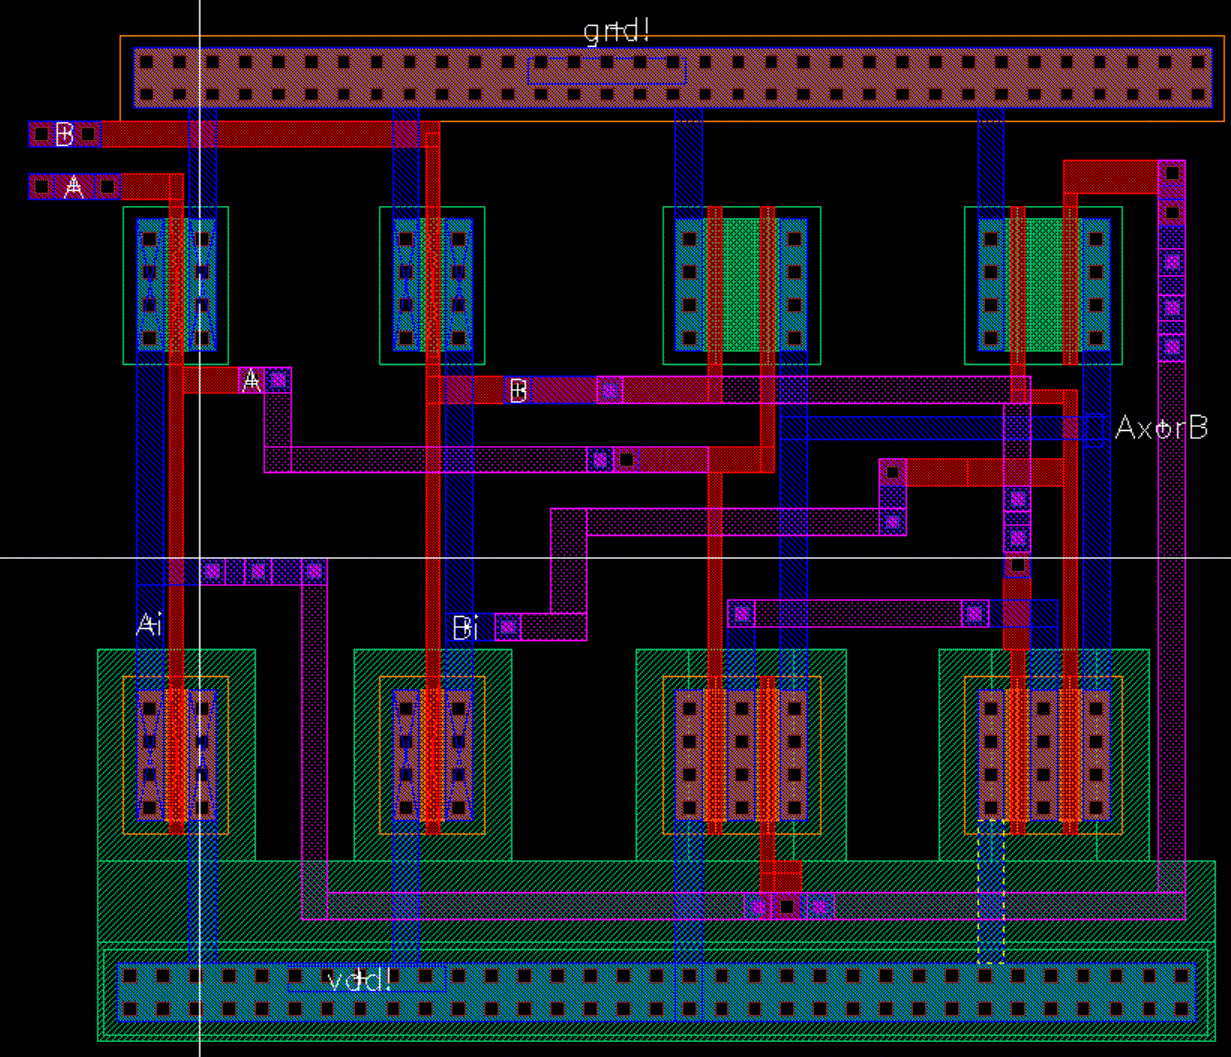Select the PMOS transistor below Bi label

(432, 755)
